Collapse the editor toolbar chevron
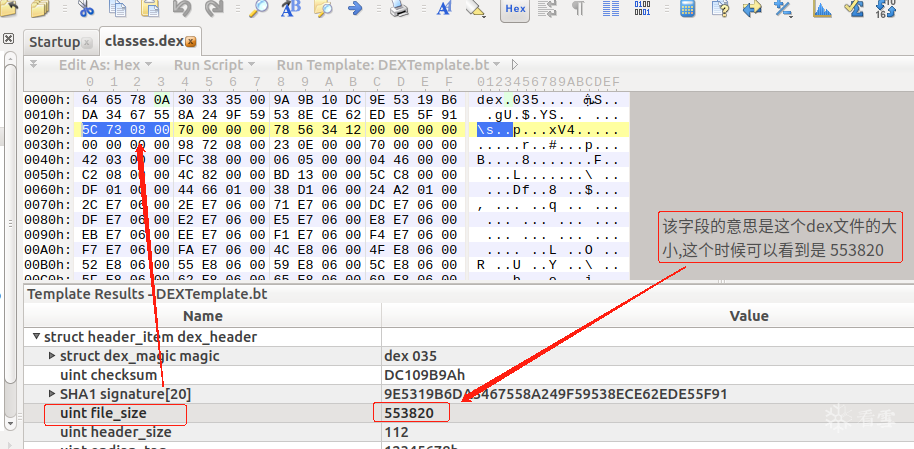Image resolution: width=914 pixels, height=449 pixels. click(x=33, y=64)
